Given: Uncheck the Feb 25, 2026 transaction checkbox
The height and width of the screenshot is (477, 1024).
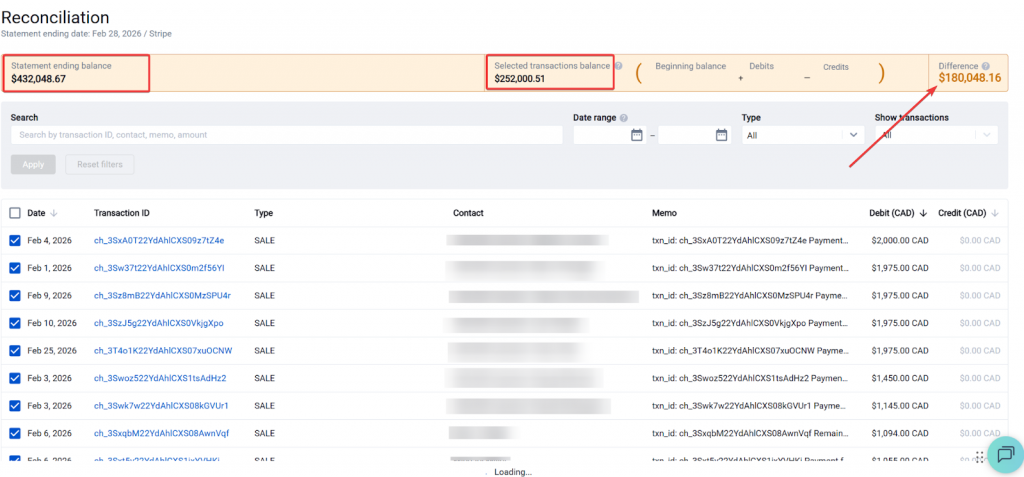Looking at the screenshot, I should point(15,351).
